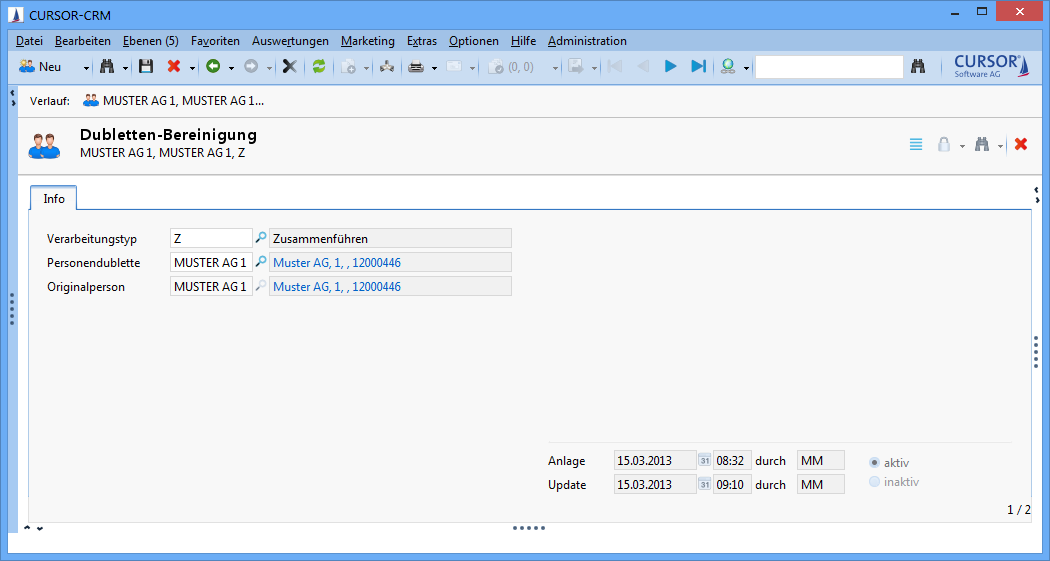
Task: Close Dubletten-Bereinigung with red X icon
Action: [x=1021, y=144]
